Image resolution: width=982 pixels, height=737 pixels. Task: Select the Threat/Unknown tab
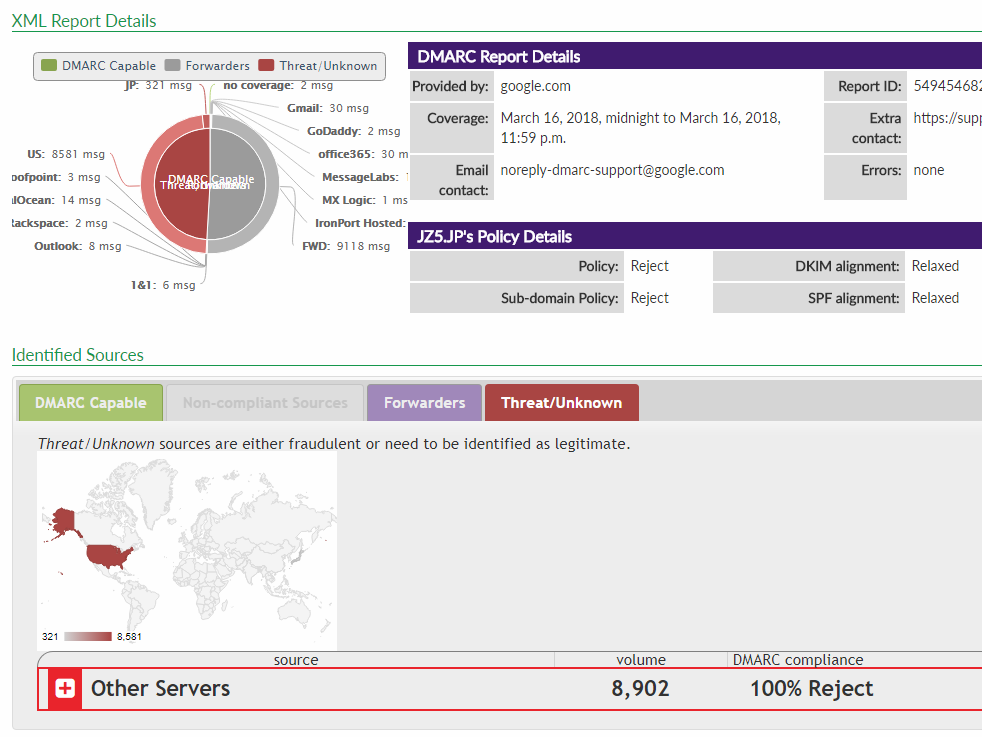pyautogui.click(x=561, y=403)
